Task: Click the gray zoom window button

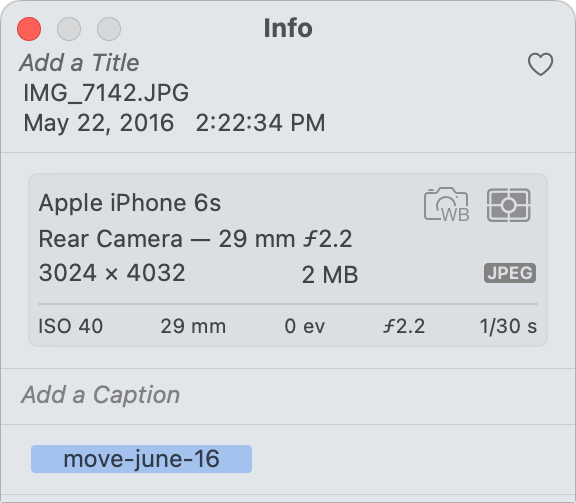Action: tap(109, 29)
